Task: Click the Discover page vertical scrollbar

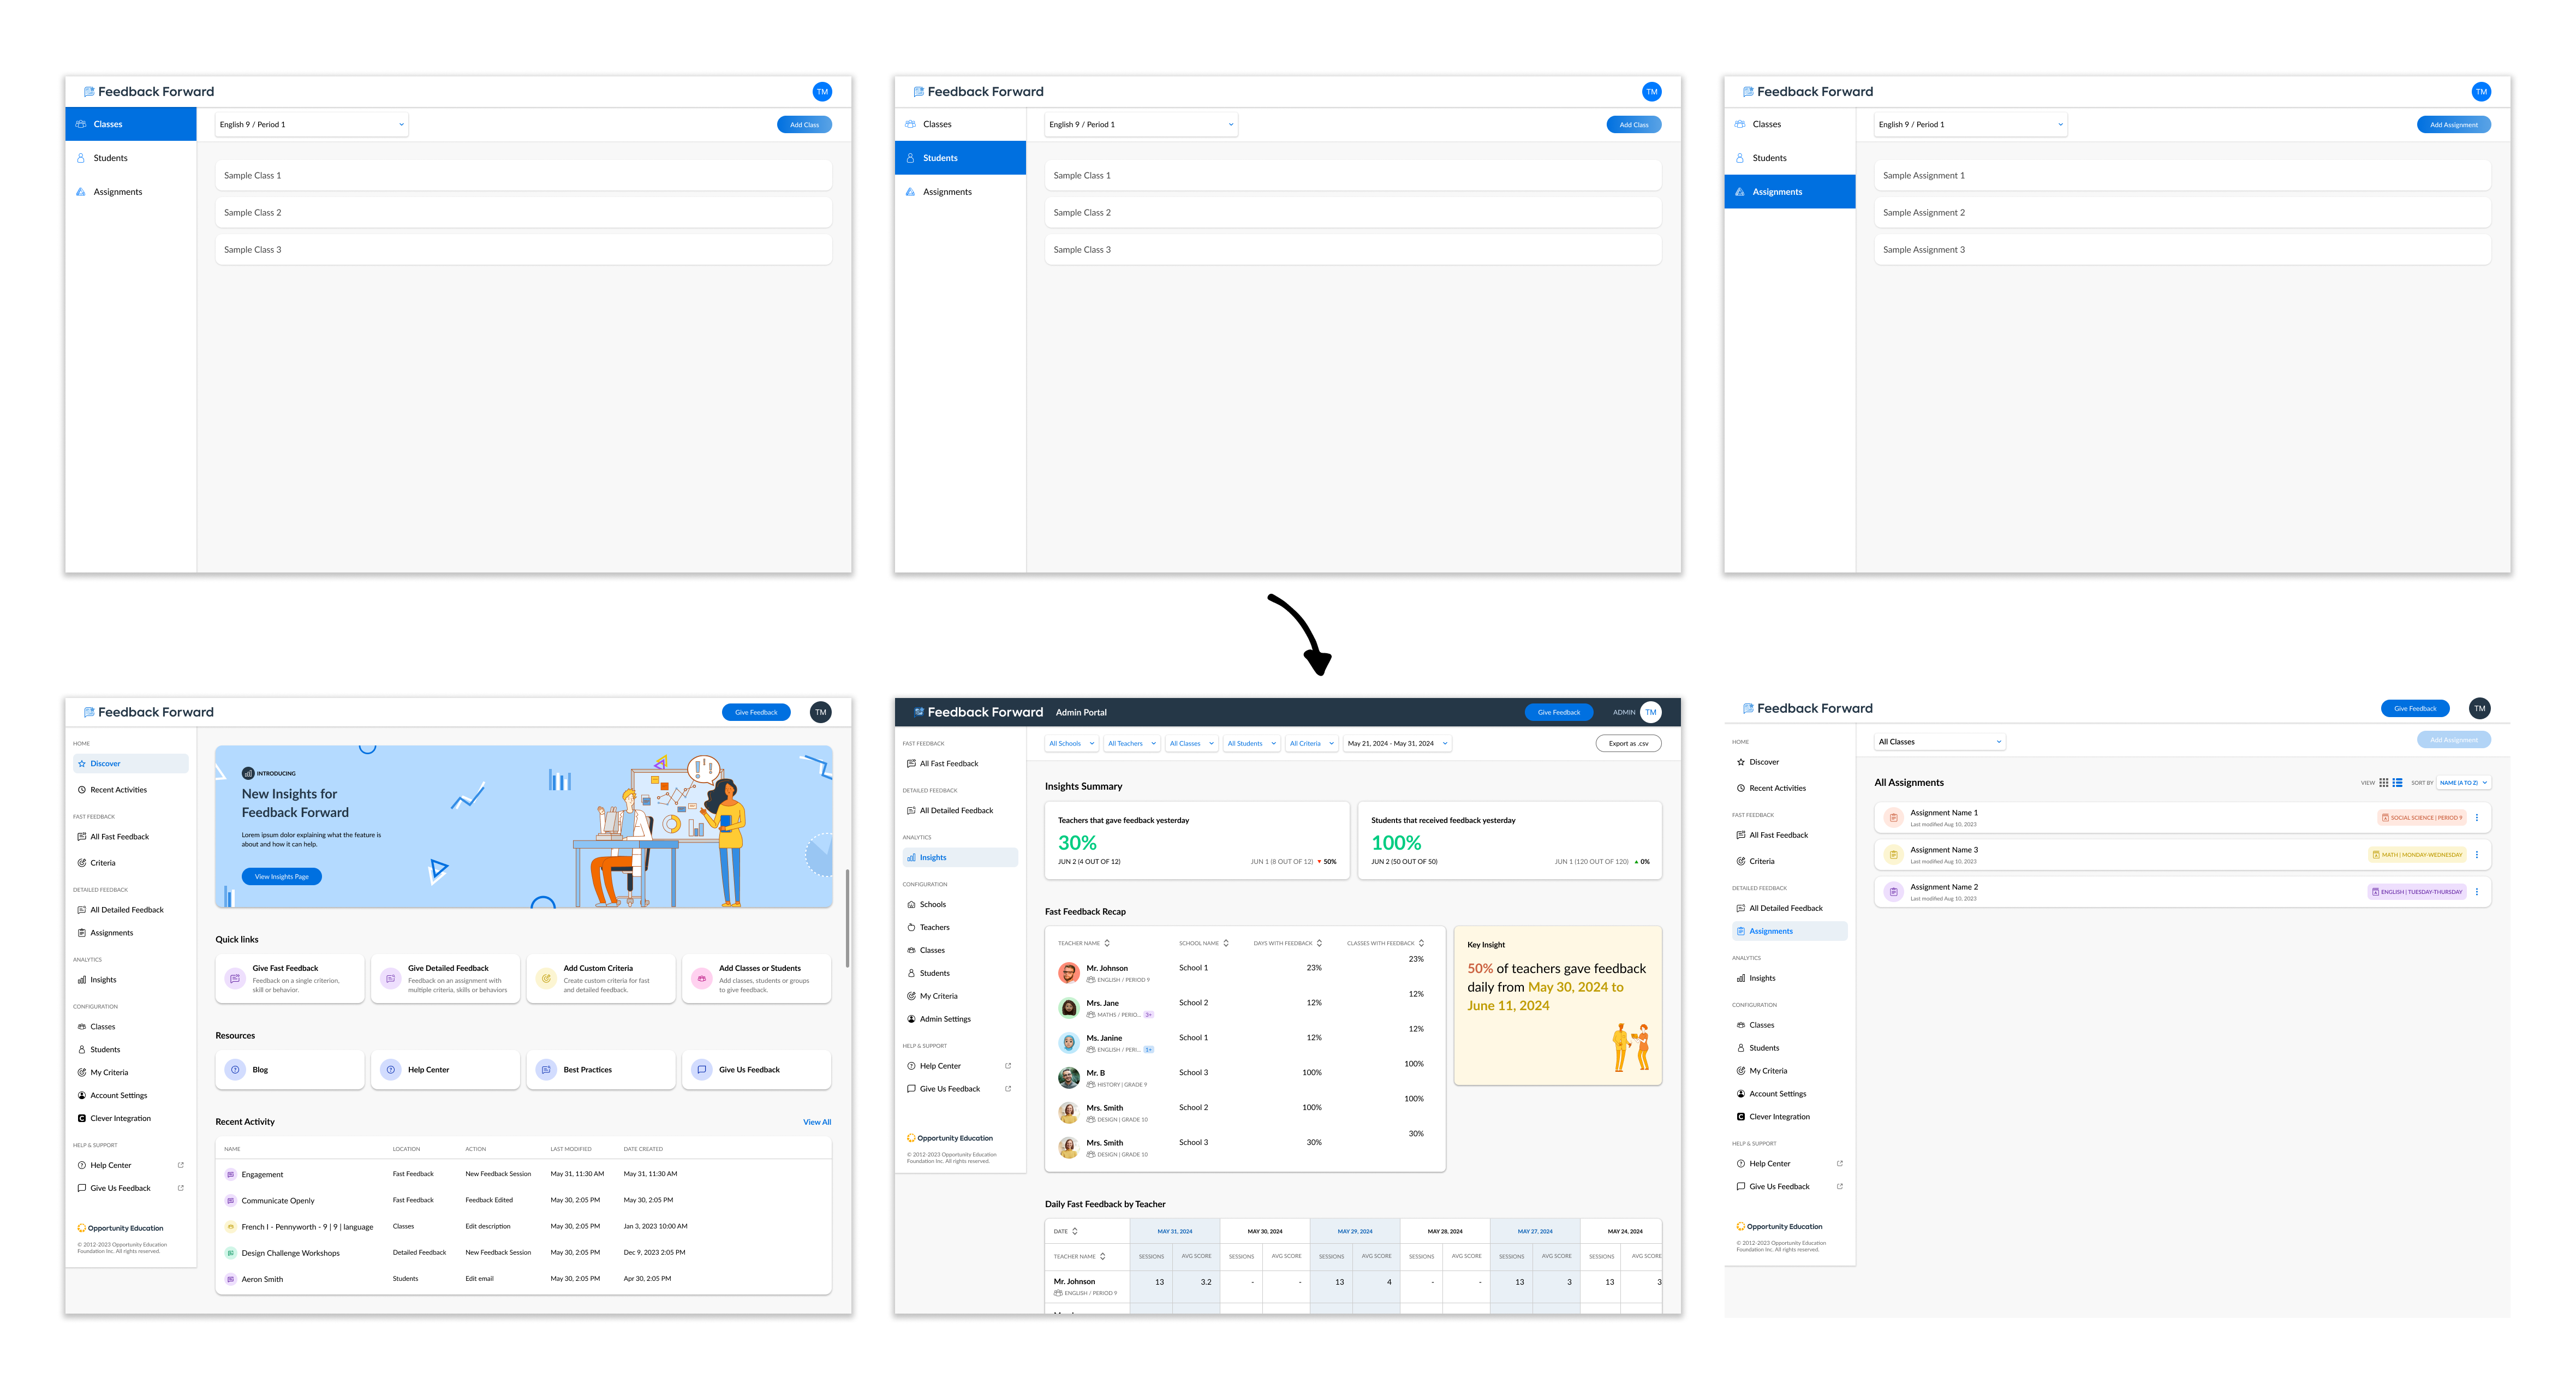Action: click(847, 918)
